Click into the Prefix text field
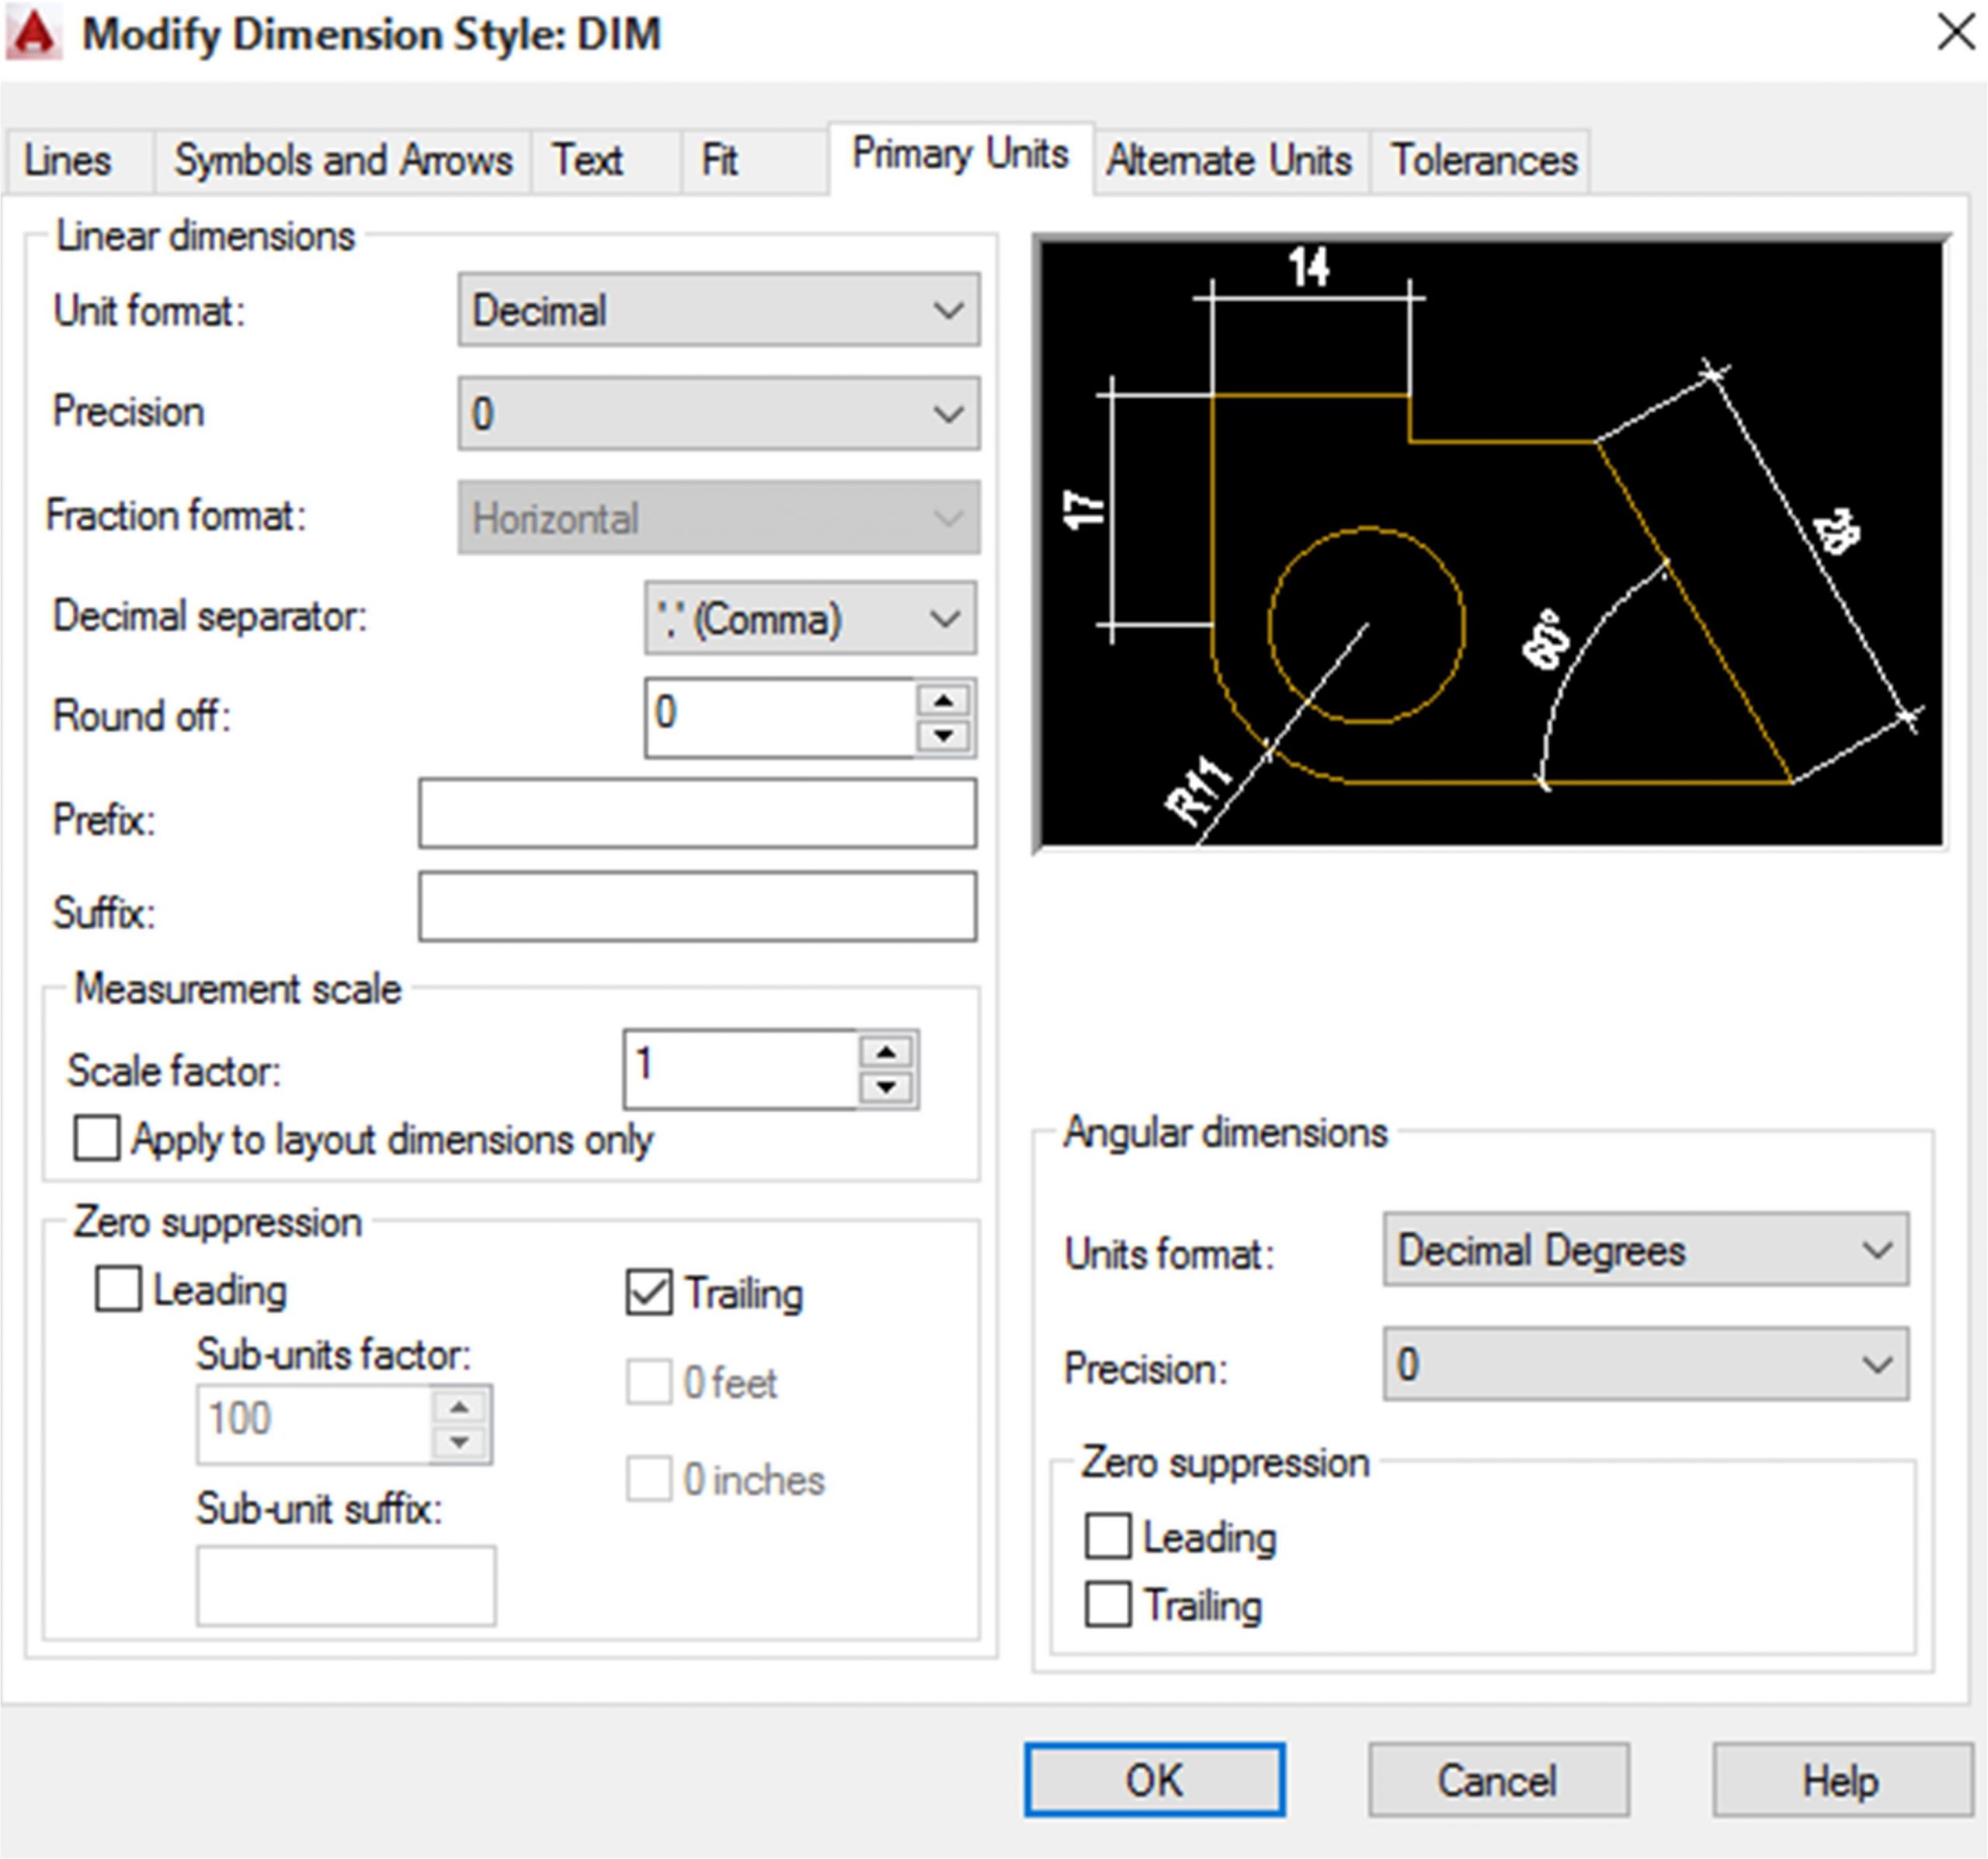The width and height of the screenshot is (1988, 1859). click(697, 814)
